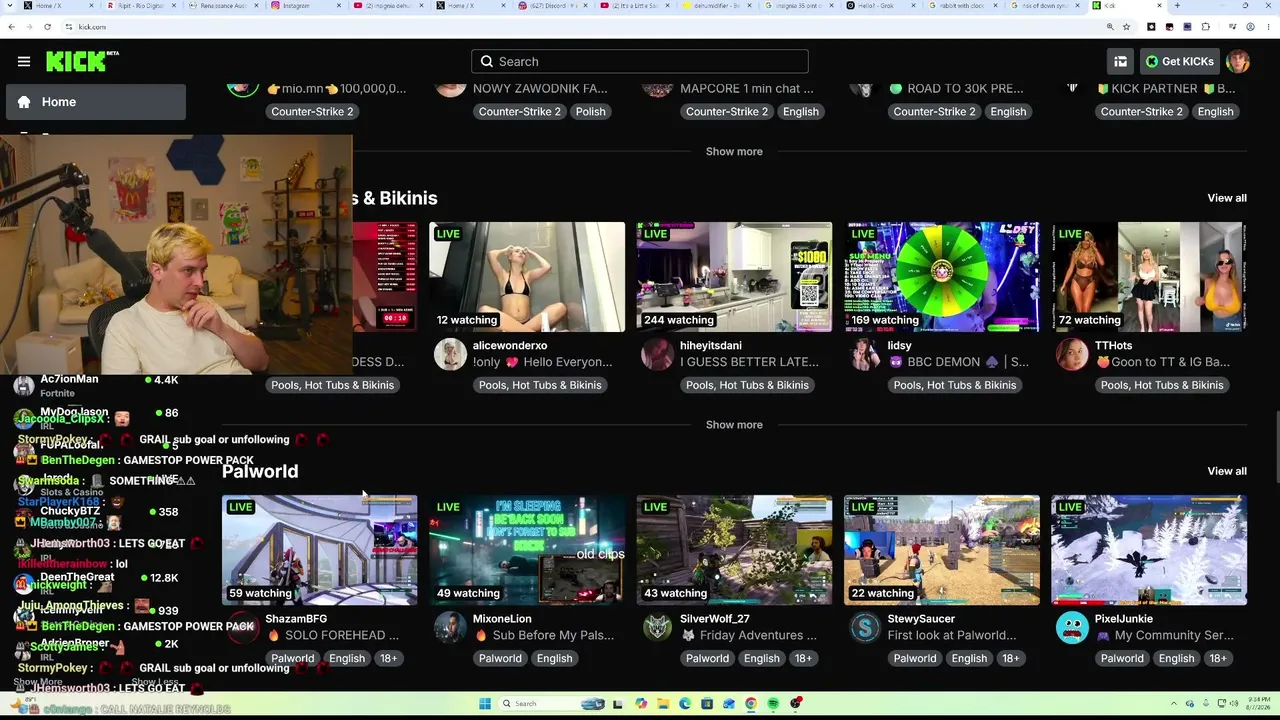Open the user profile avatar
This screenshot has width=1280, height=720.
point(1237,61)
